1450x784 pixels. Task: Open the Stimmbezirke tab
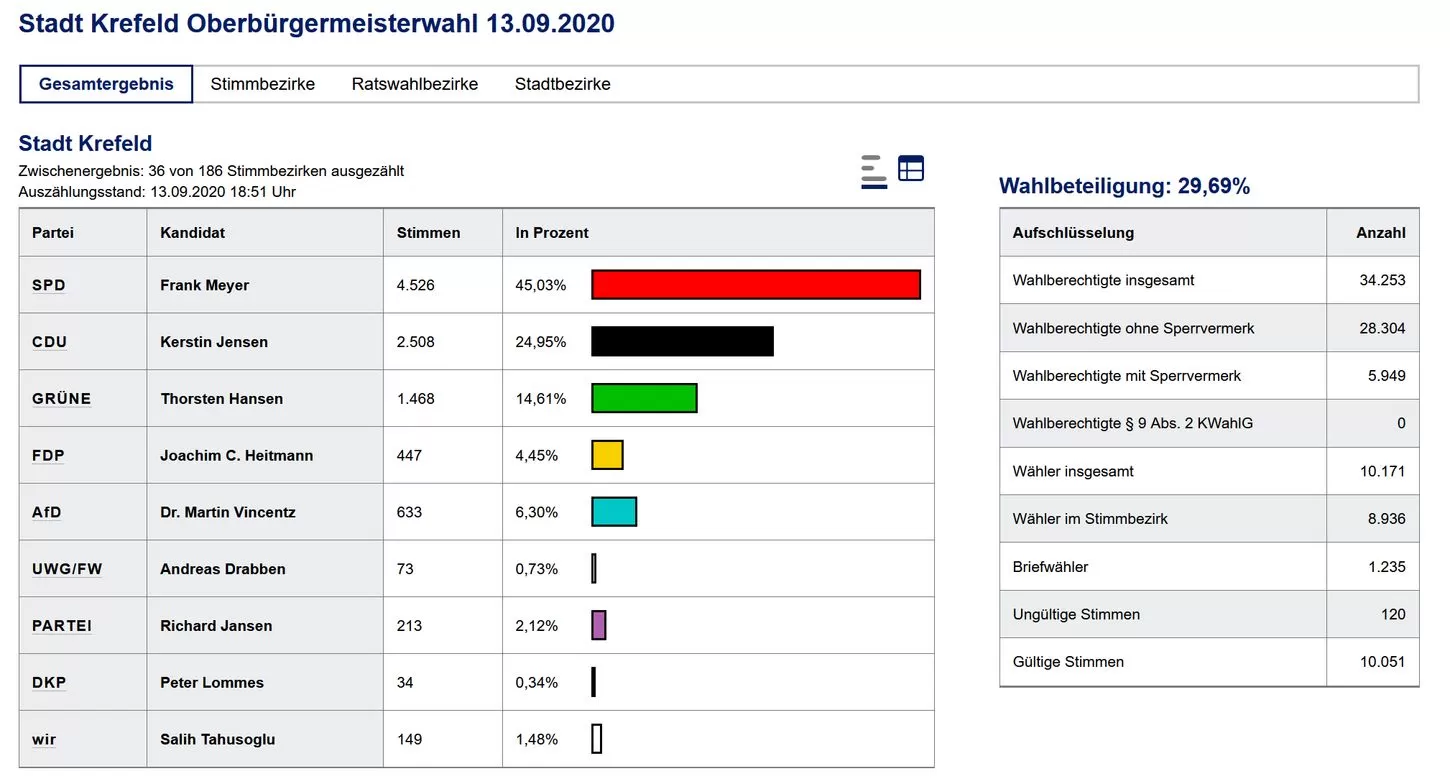262,84
